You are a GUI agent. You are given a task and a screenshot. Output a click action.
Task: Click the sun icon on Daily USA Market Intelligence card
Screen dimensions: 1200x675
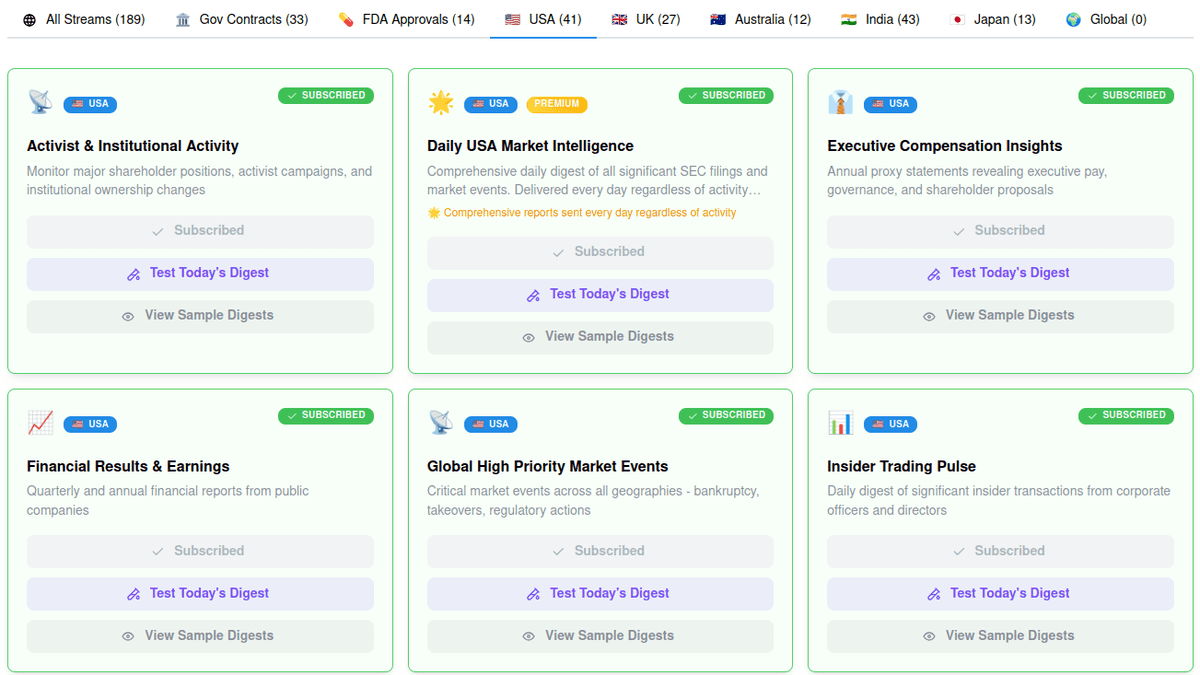440,101
